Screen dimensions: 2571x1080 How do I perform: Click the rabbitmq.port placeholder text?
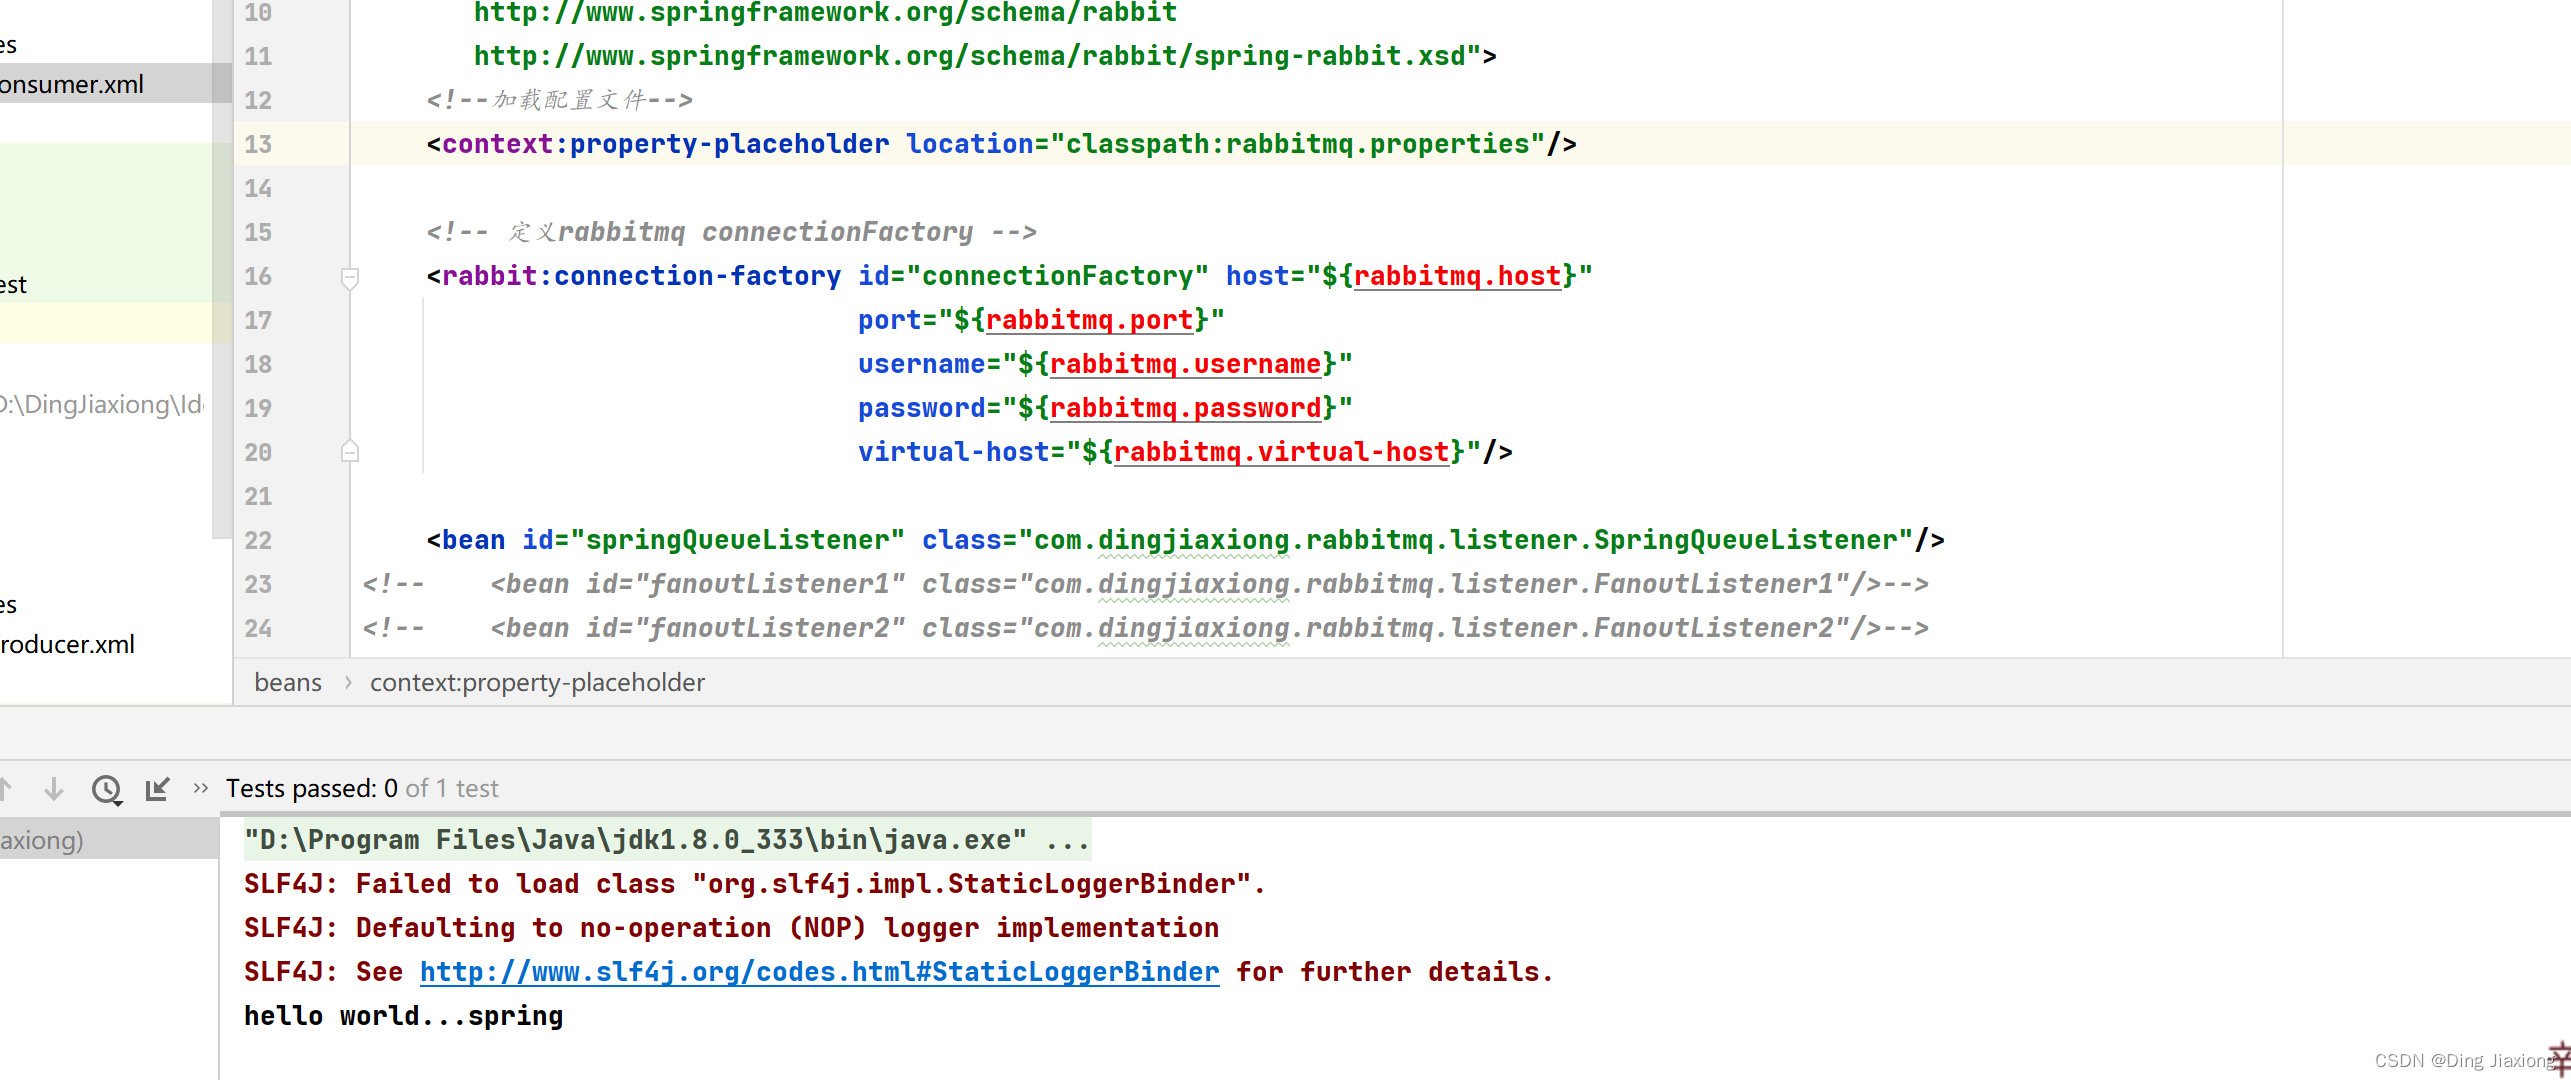pyautogui.click(x=1089, y=320)
